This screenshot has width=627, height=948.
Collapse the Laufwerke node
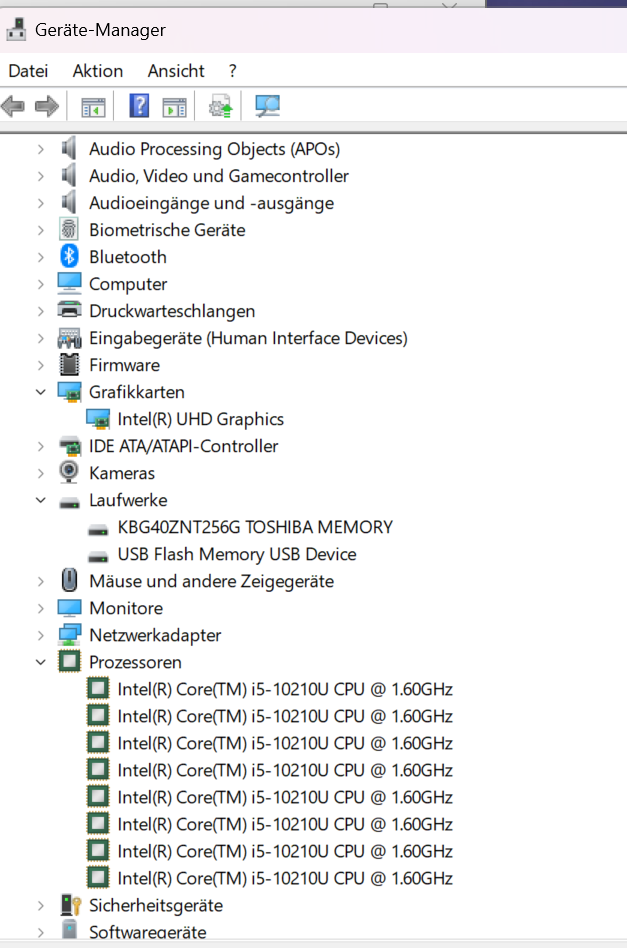point(41,500)
